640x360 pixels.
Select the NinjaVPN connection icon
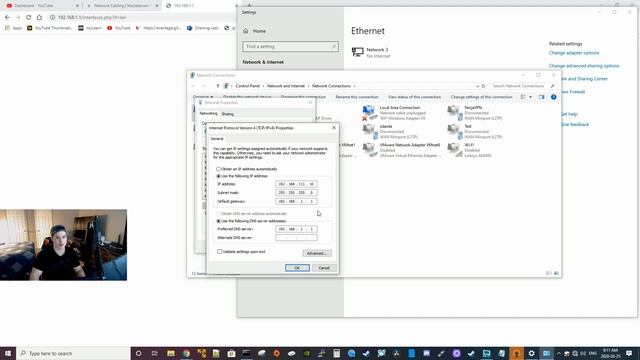(x=454, y=113)
